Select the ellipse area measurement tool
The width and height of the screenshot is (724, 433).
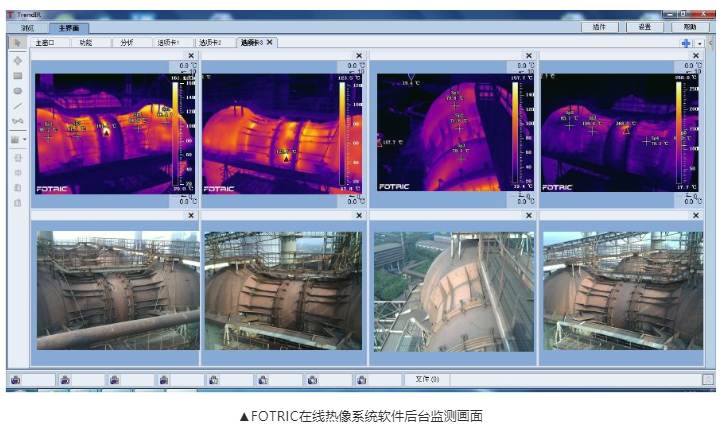pyautogui.click(x=17, y=91)
